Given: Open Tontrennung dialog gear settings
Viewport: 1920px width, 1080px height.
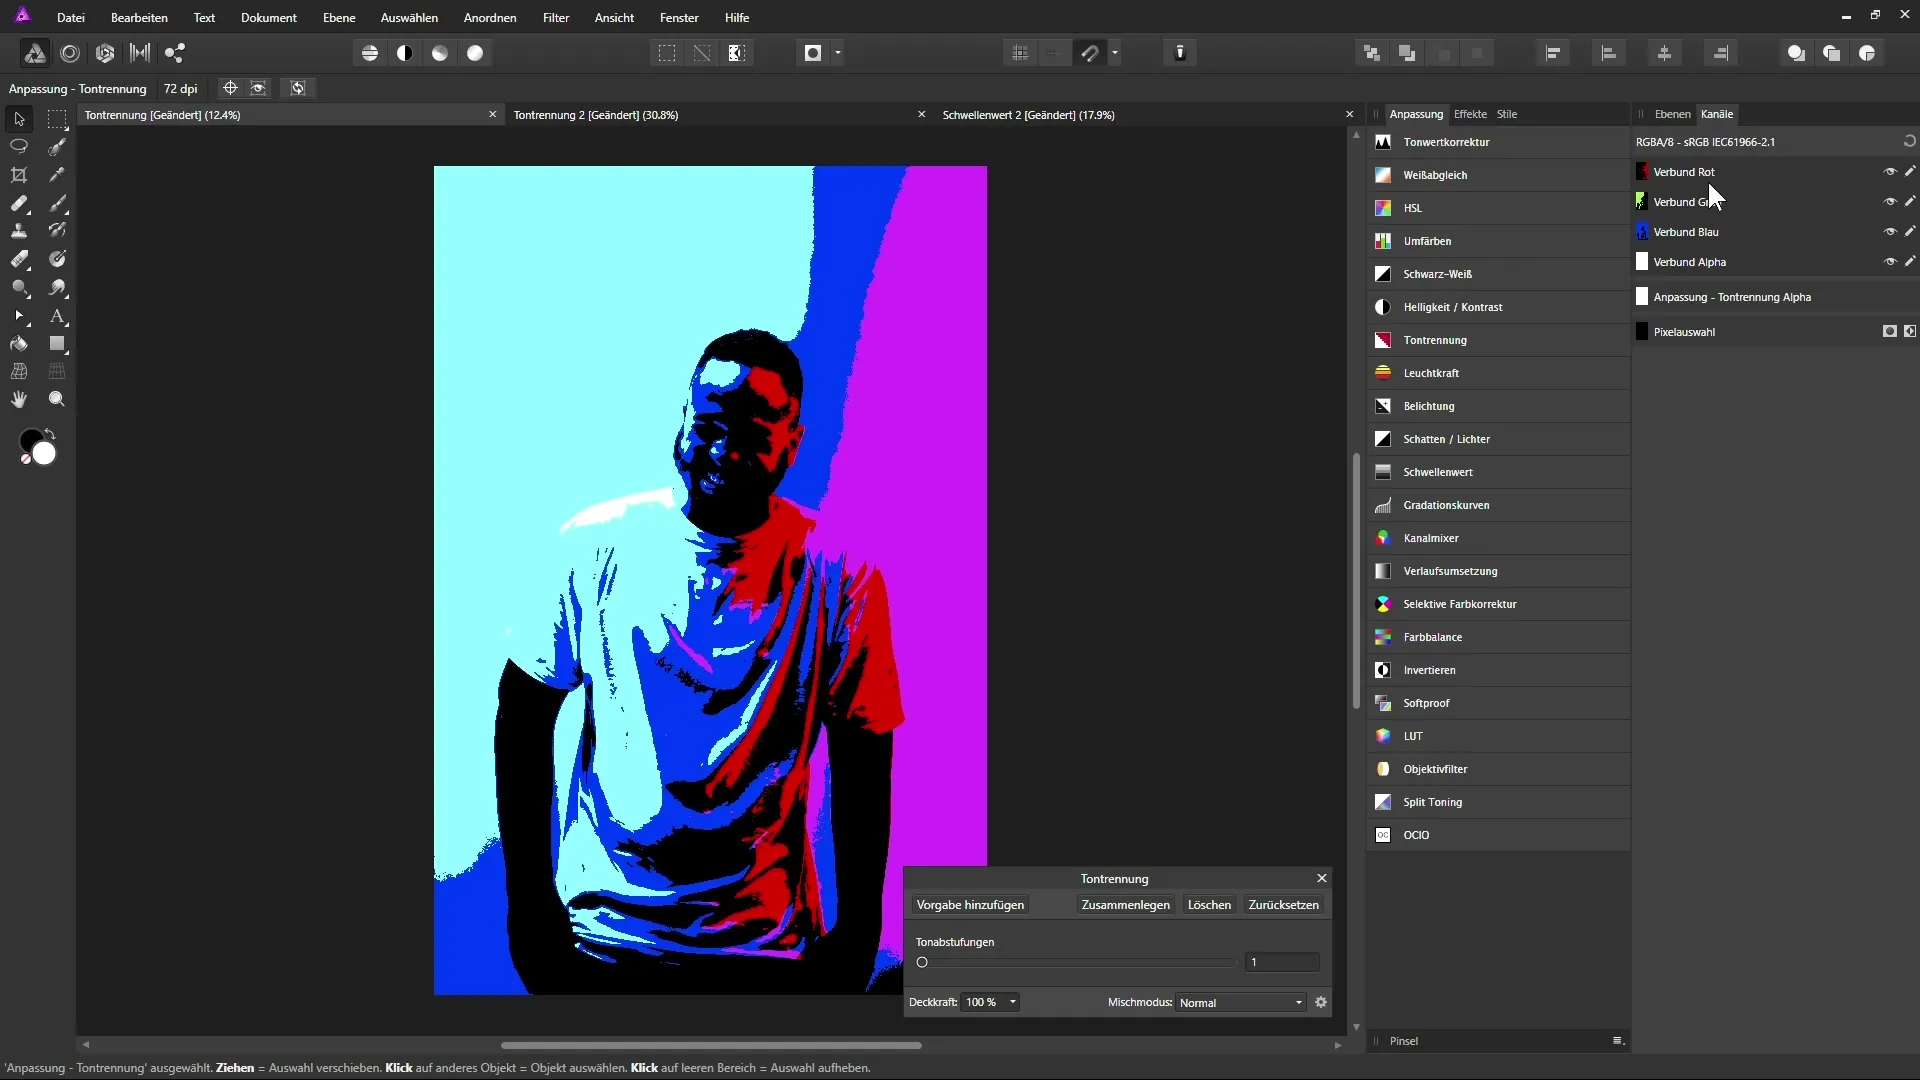Looking at the screenshot, I should [1321, 1002].
